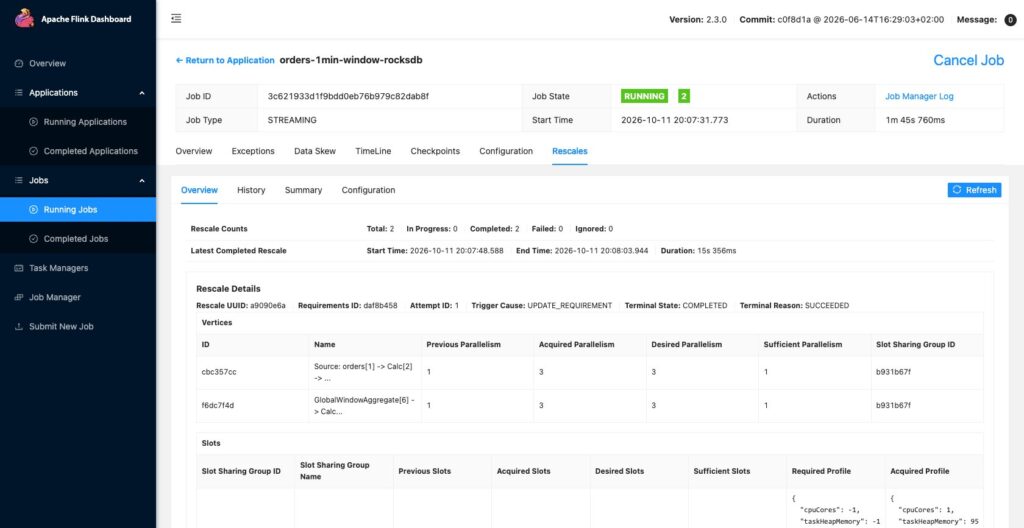This screenshot has width=1024, height=528.
Task: Switch to the Data Skew tab
Action: pyautogui.click(x=315, y=151)
